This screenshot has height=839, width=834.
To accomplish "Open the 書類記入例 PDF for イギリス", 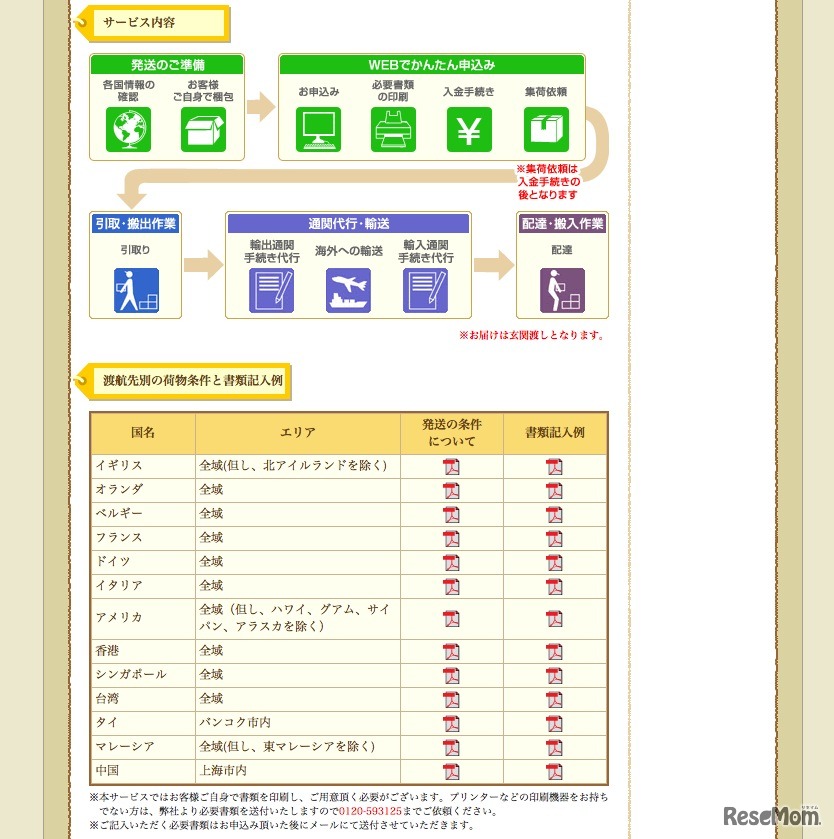I will click(x=554, y=467).
